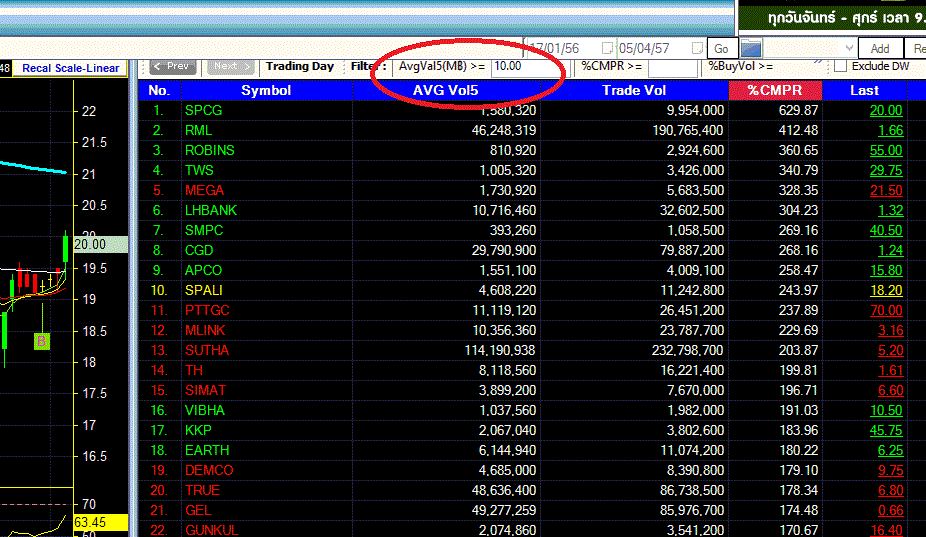Select the MEGA symbol
The image size is (926, 537).
(204, 191)
